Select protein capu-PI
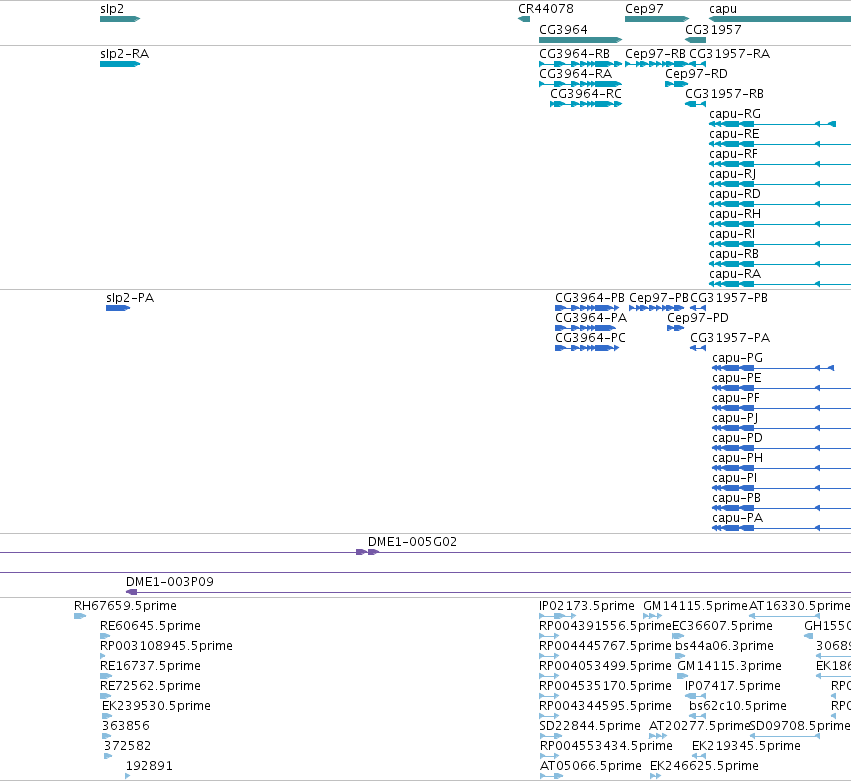 (782, 488)
